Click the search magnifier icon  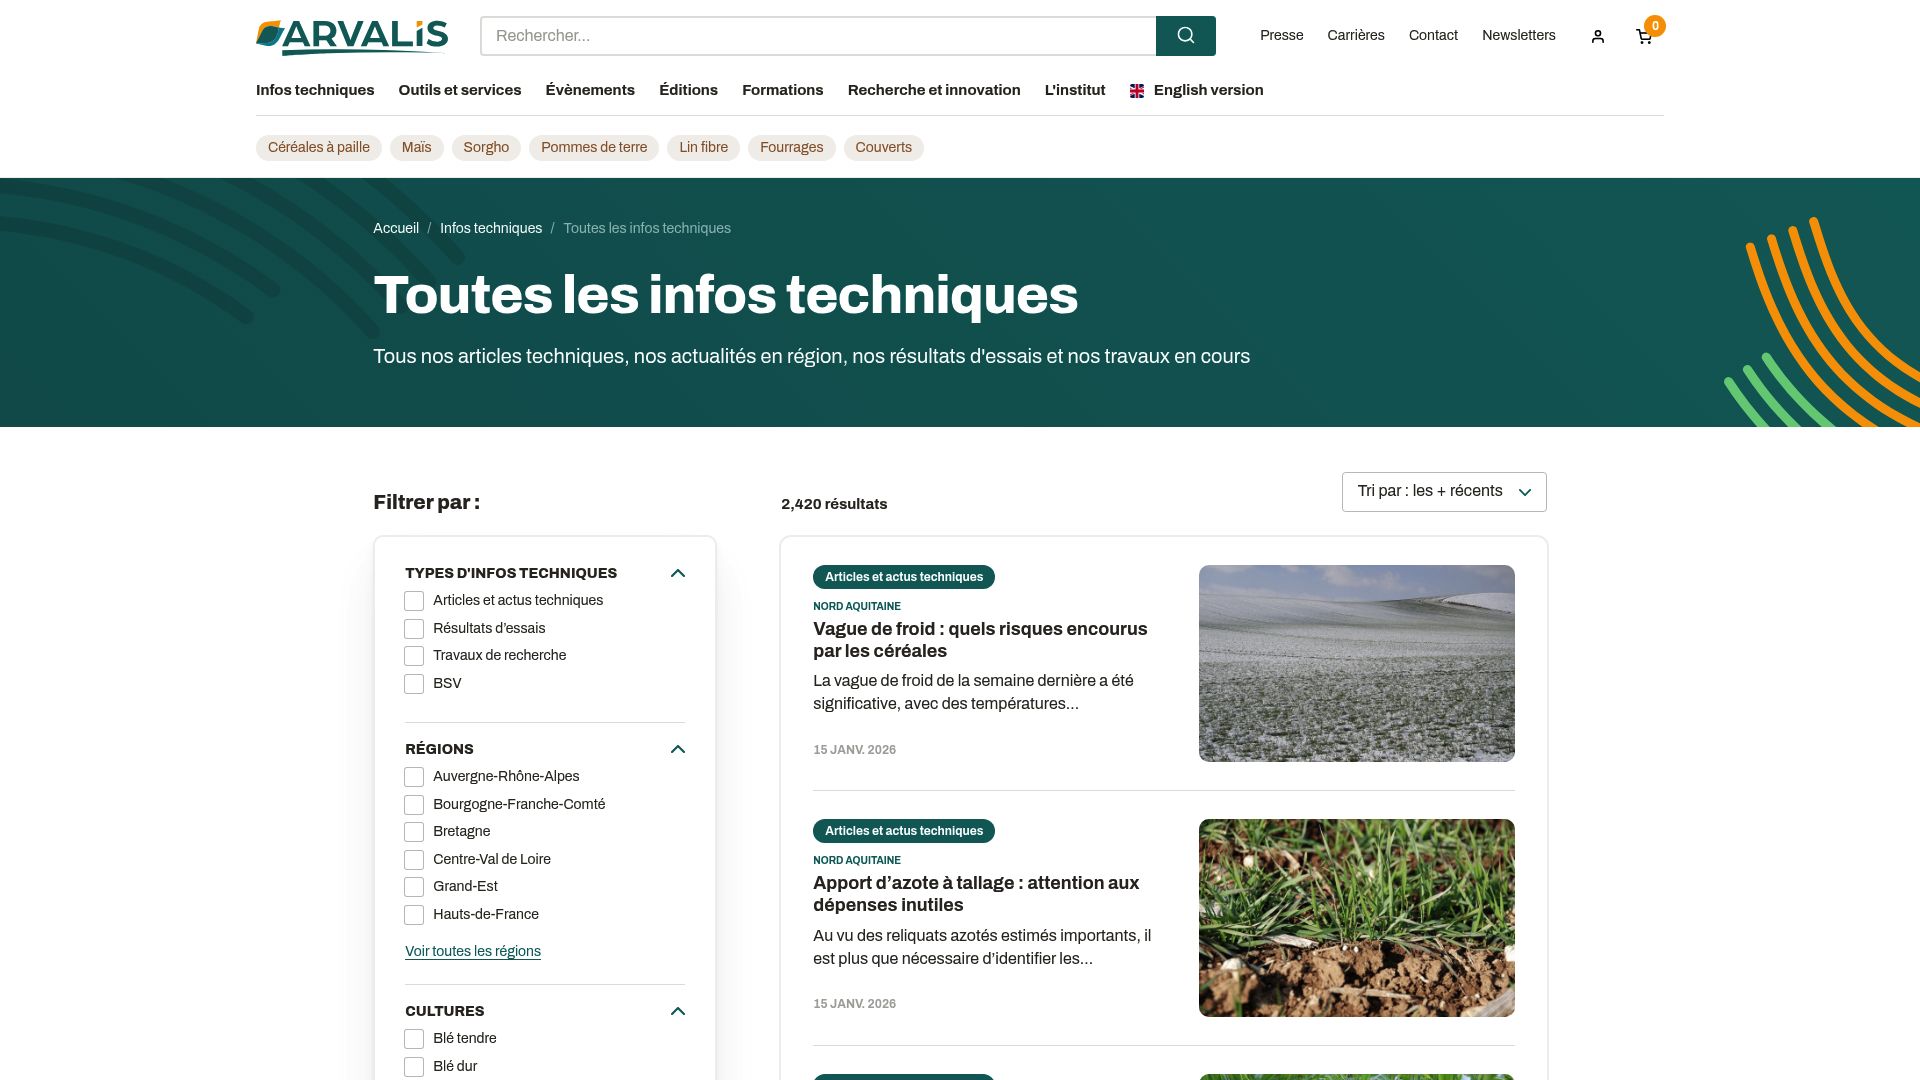click(x=1186, y=35)
